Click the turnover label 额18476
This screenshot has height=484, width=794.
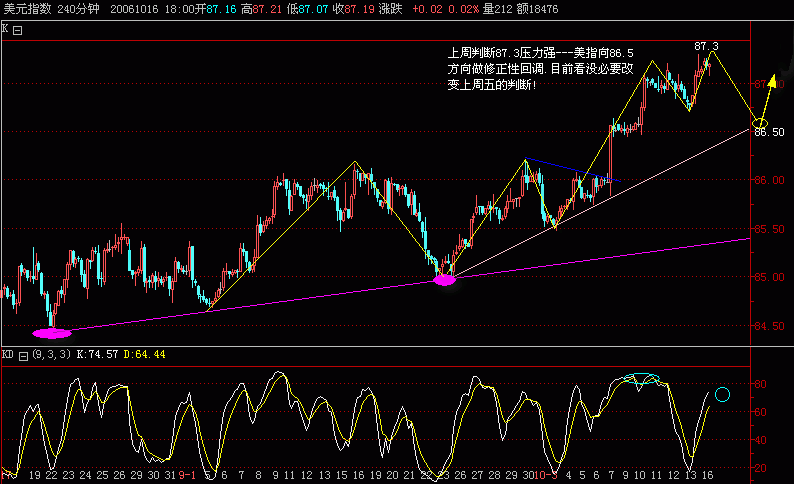(x=538, y=9)
